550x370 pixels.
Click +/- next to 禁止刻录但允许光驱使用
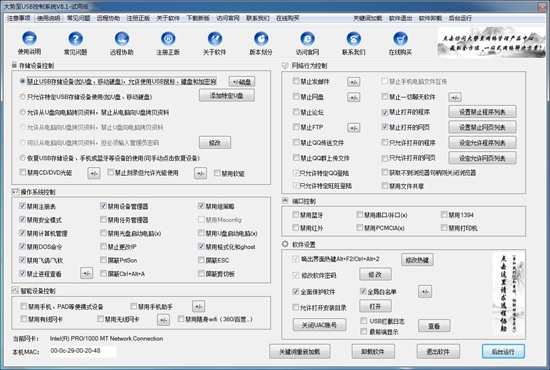coord(200,173)
